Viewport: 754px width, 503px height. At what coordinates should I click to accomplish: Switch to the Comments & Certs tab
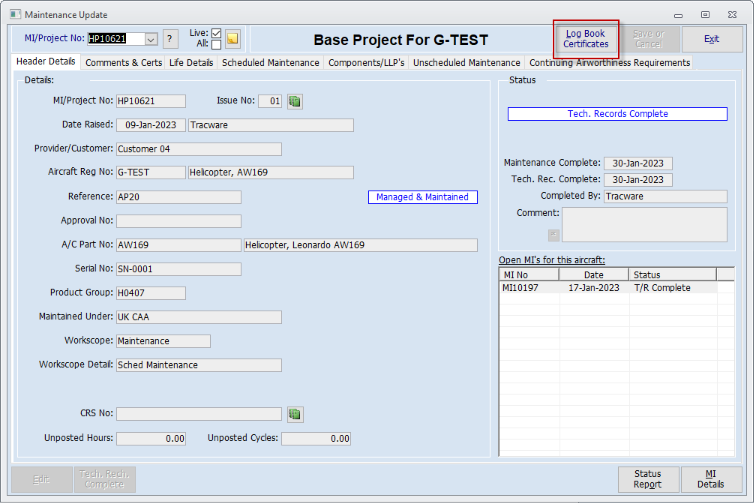[123, 63]
